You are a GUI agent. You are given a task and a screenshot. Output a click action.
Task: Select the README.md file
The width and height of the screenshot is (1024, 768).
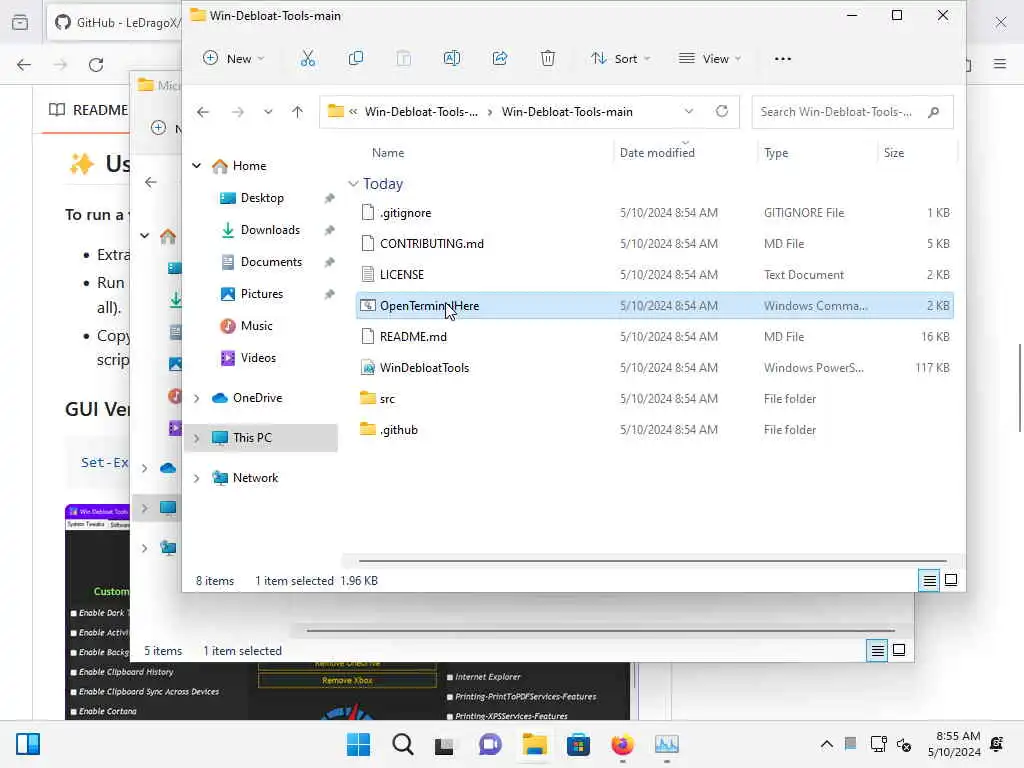coord(654,337)
